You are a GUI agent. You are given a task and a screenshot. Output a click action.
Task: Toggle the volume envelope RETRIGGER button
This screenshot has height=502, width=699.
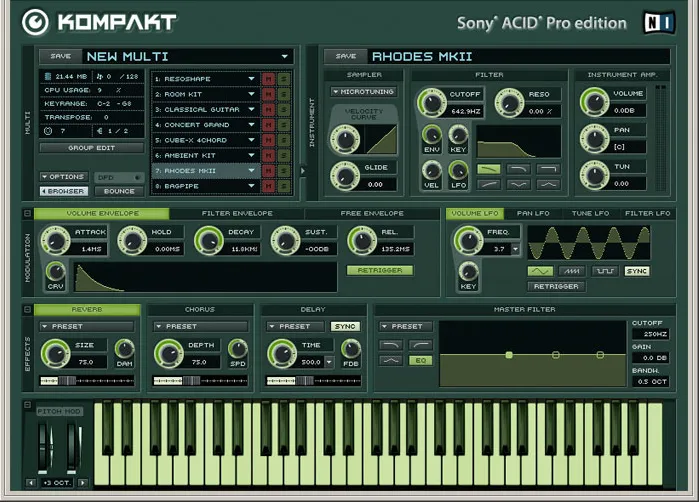pos(379,270)
